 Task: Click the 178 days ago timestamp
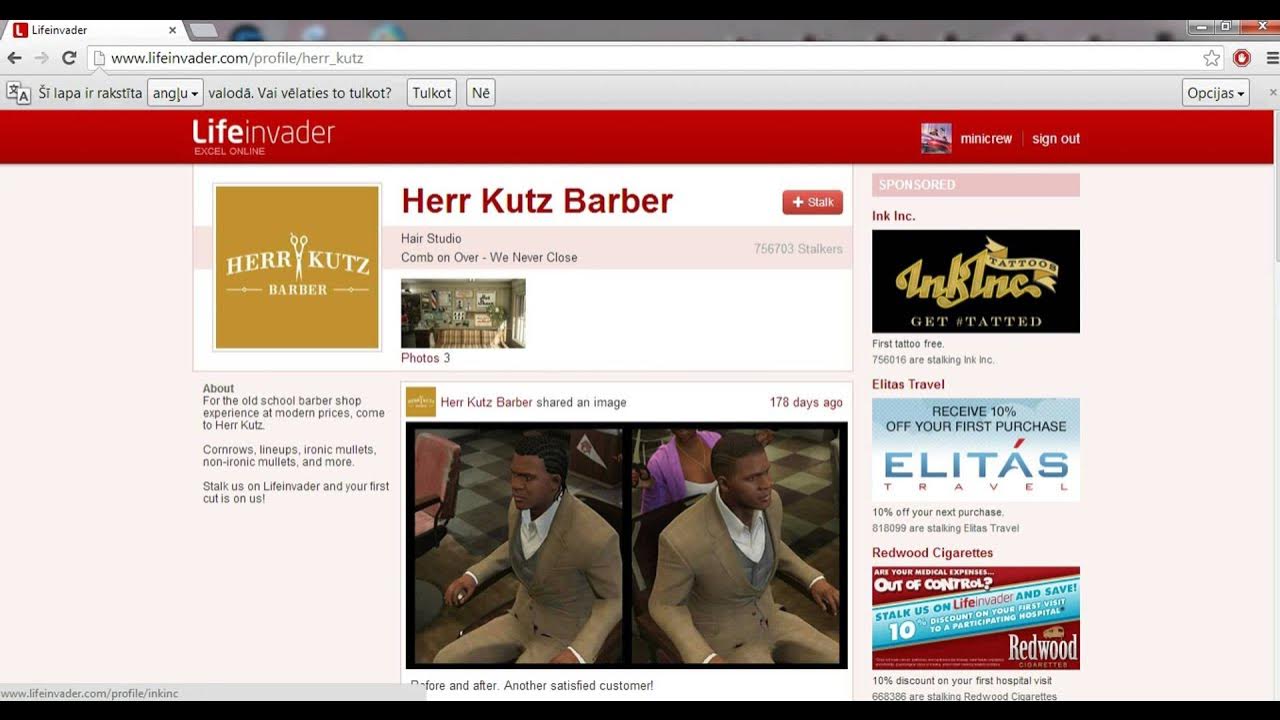(x=806, y=403)
